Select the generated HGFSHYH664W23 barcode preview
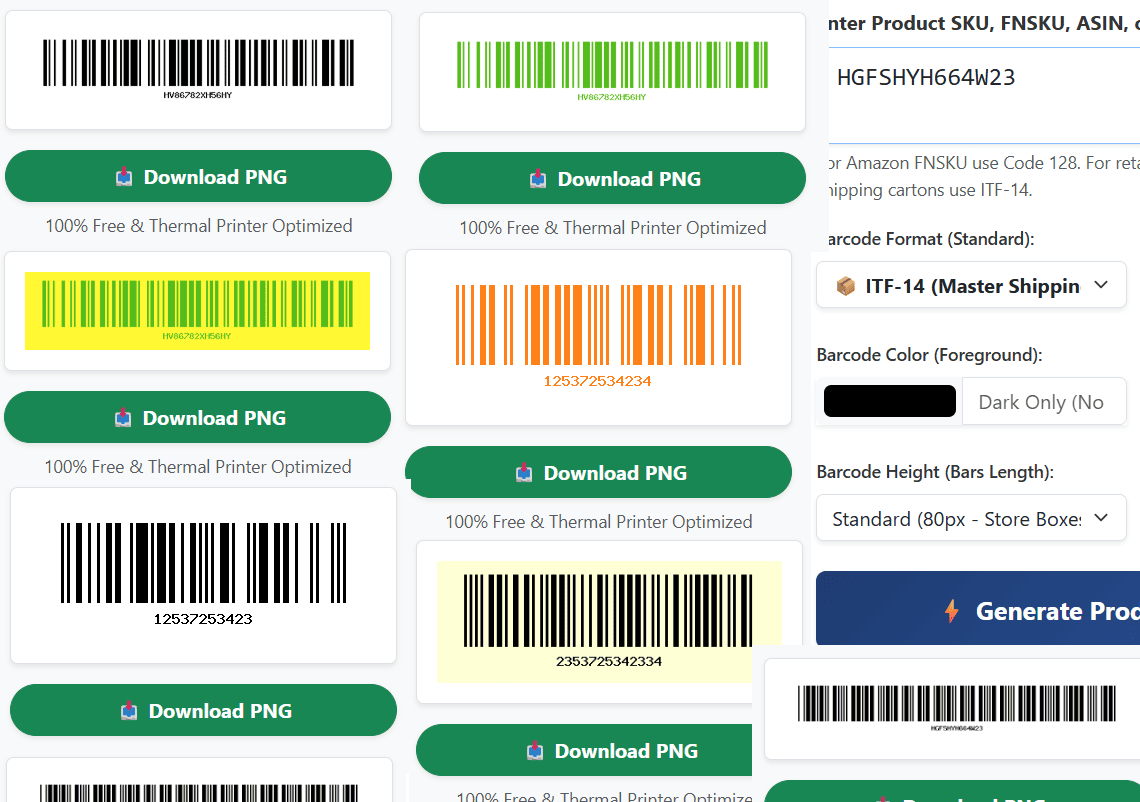Screen dimensions: 1140x802 point(957,707)
